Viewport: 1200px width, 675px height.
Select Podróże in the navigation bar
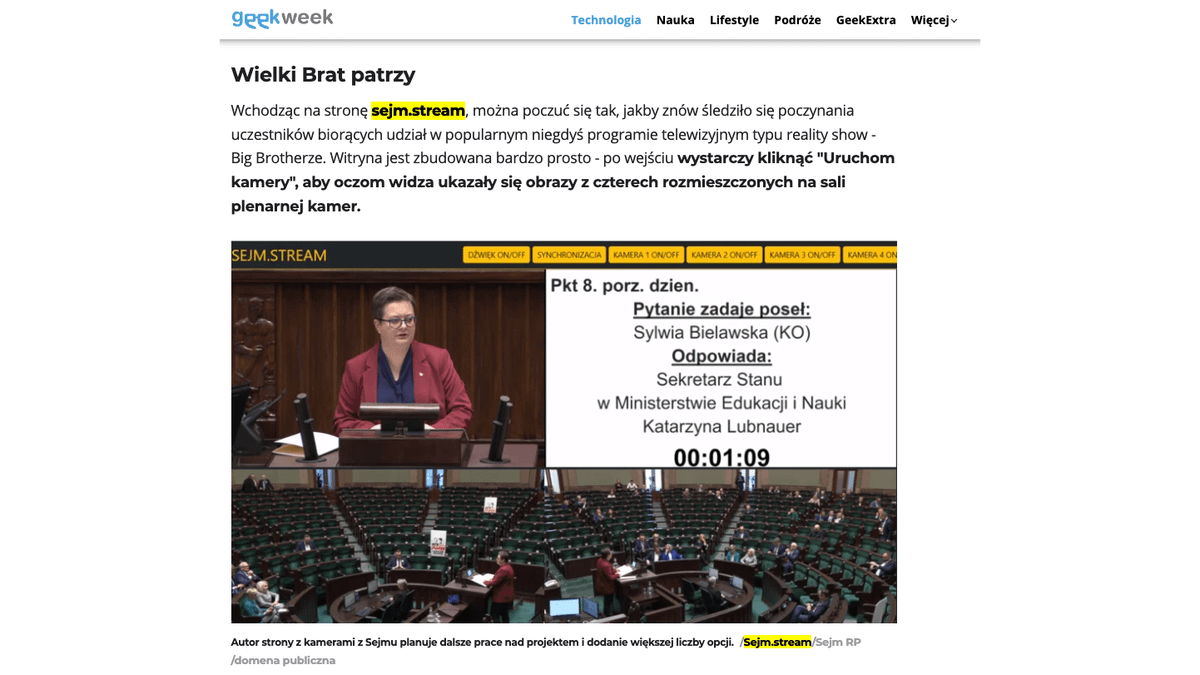click(x=797, y=20)
